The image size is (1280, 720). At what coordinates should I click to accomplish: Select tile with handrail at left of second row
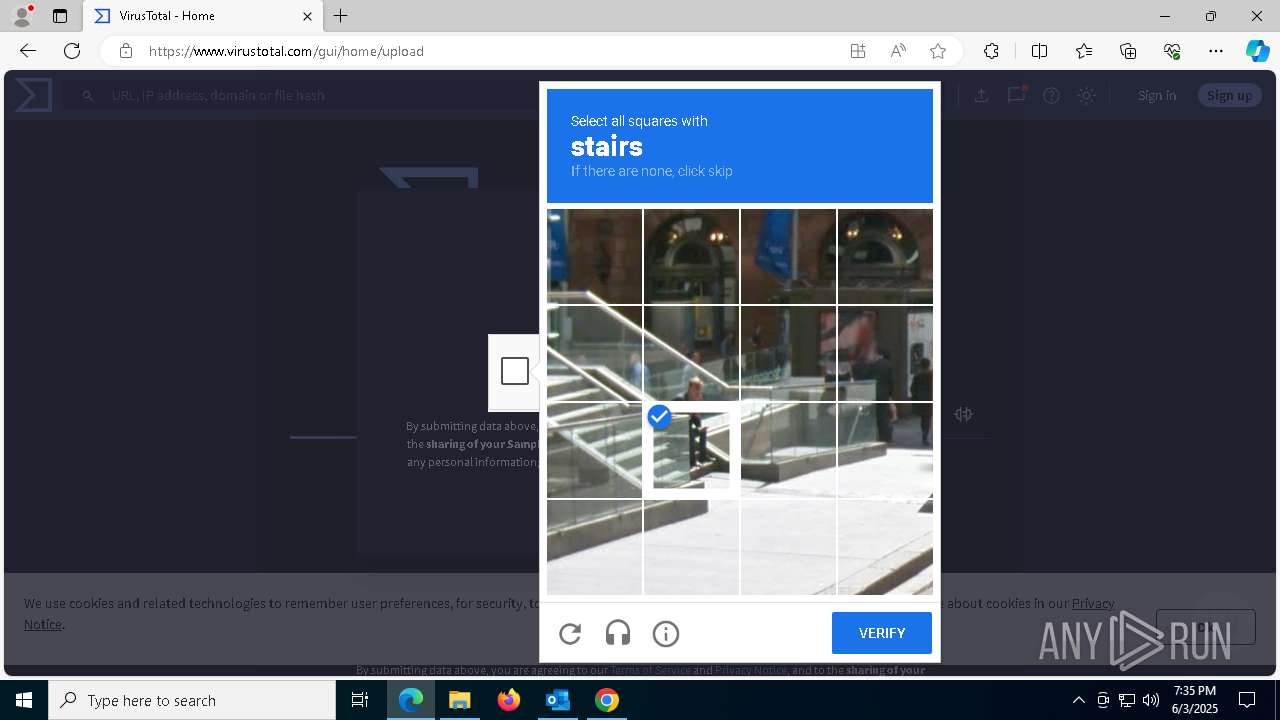click(594, 353)
